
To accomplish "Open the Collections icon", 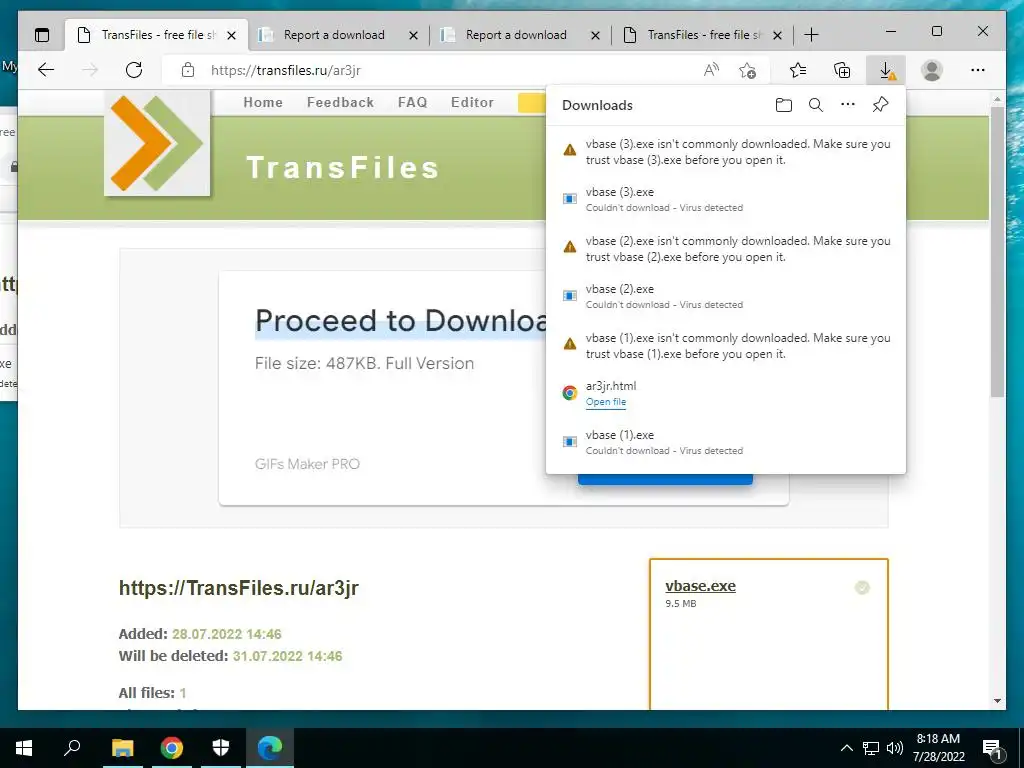I will pos(842,70).
